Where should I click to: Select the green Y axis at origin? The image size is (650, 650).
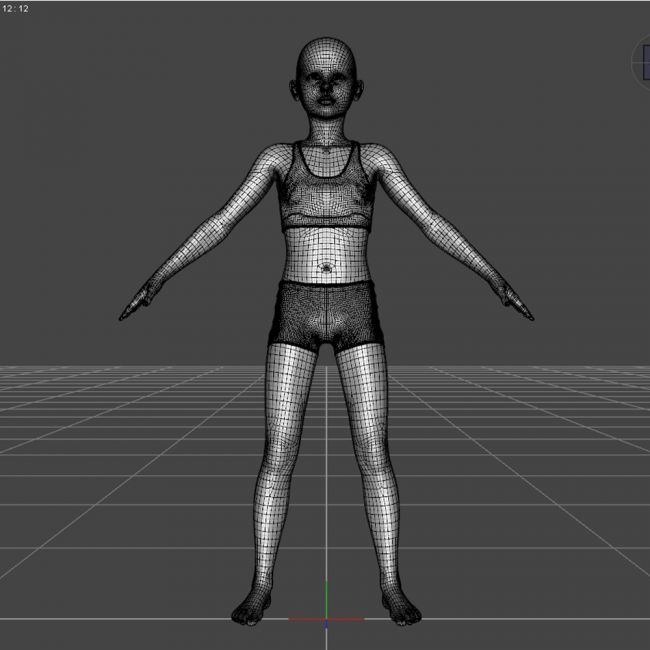coord(325,600)
